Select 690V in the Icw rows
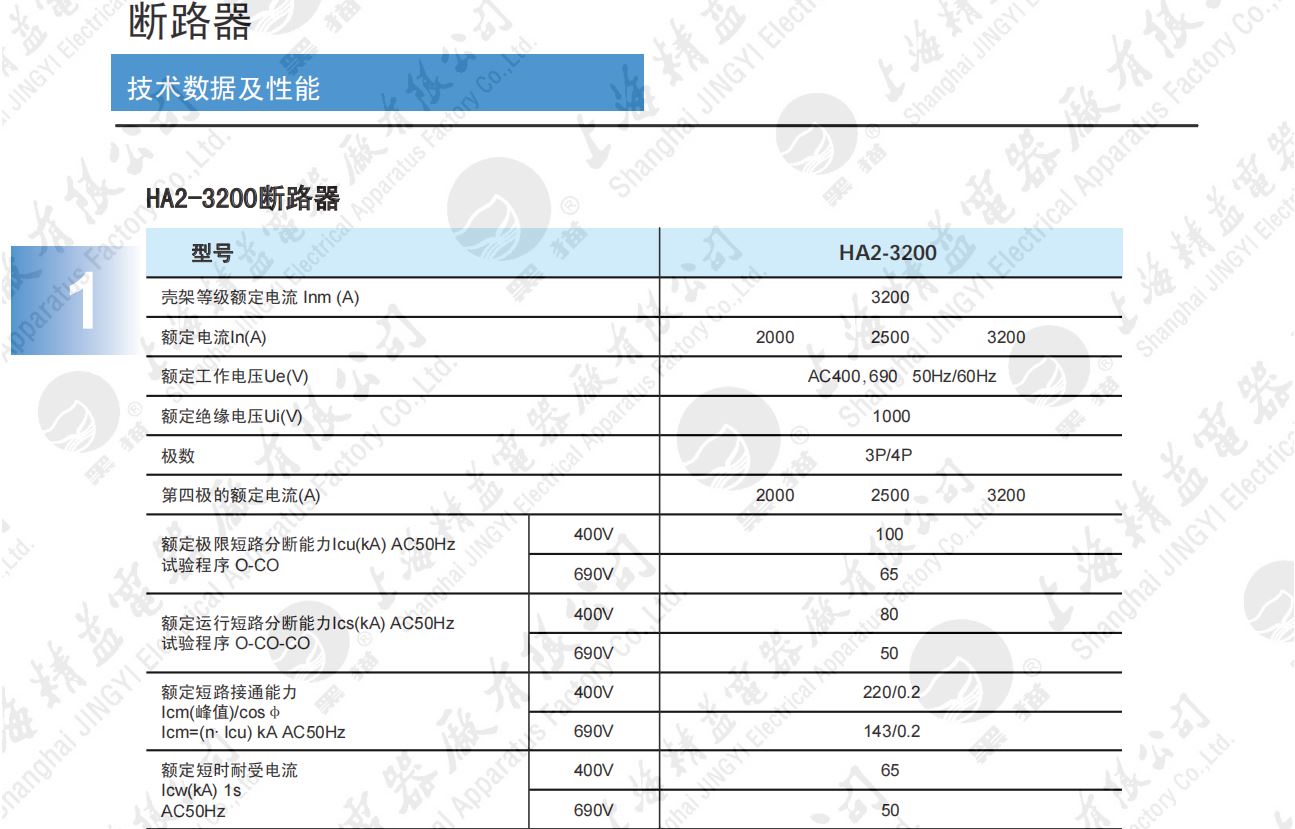Screen dimensions: 1295x829 [x=594, y=810]
